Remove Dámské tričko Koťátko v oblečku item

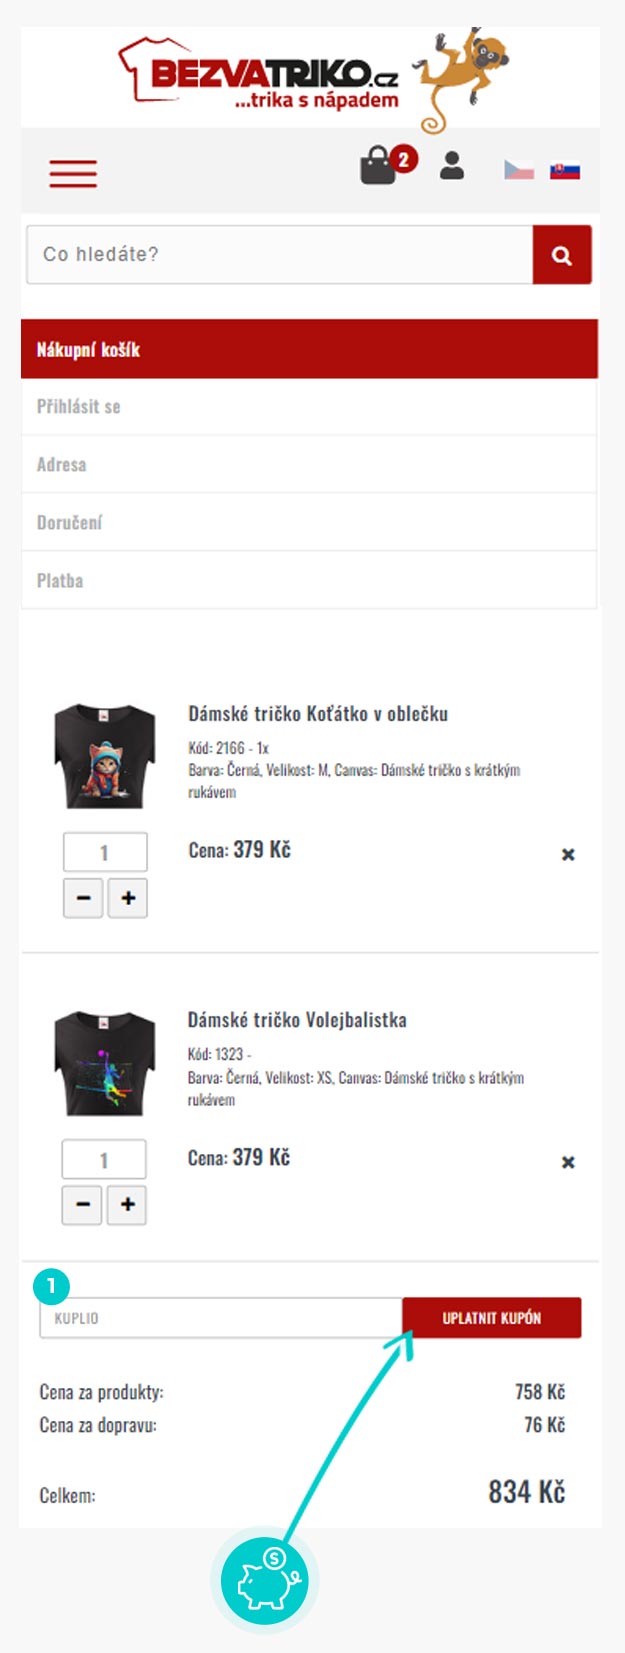click(x=568, y=854)
